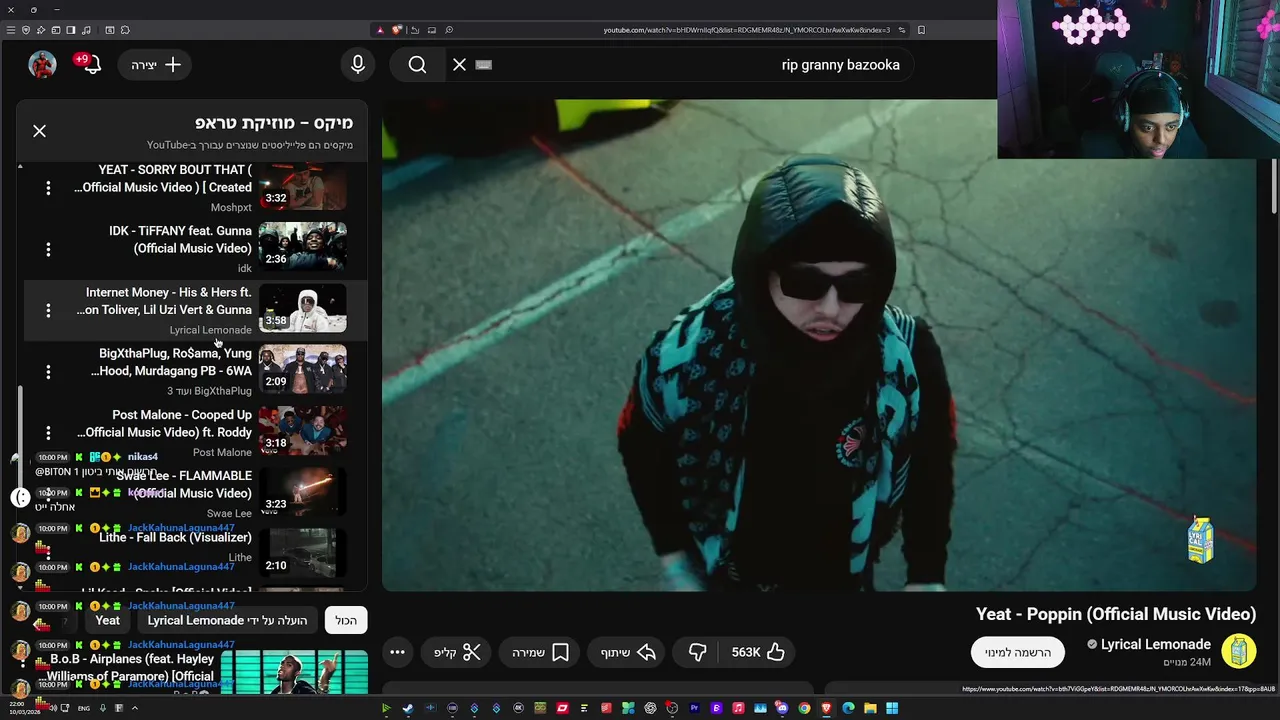Save the video (שמירה) to a playlist
The image size is (1280, 720).
540,653
